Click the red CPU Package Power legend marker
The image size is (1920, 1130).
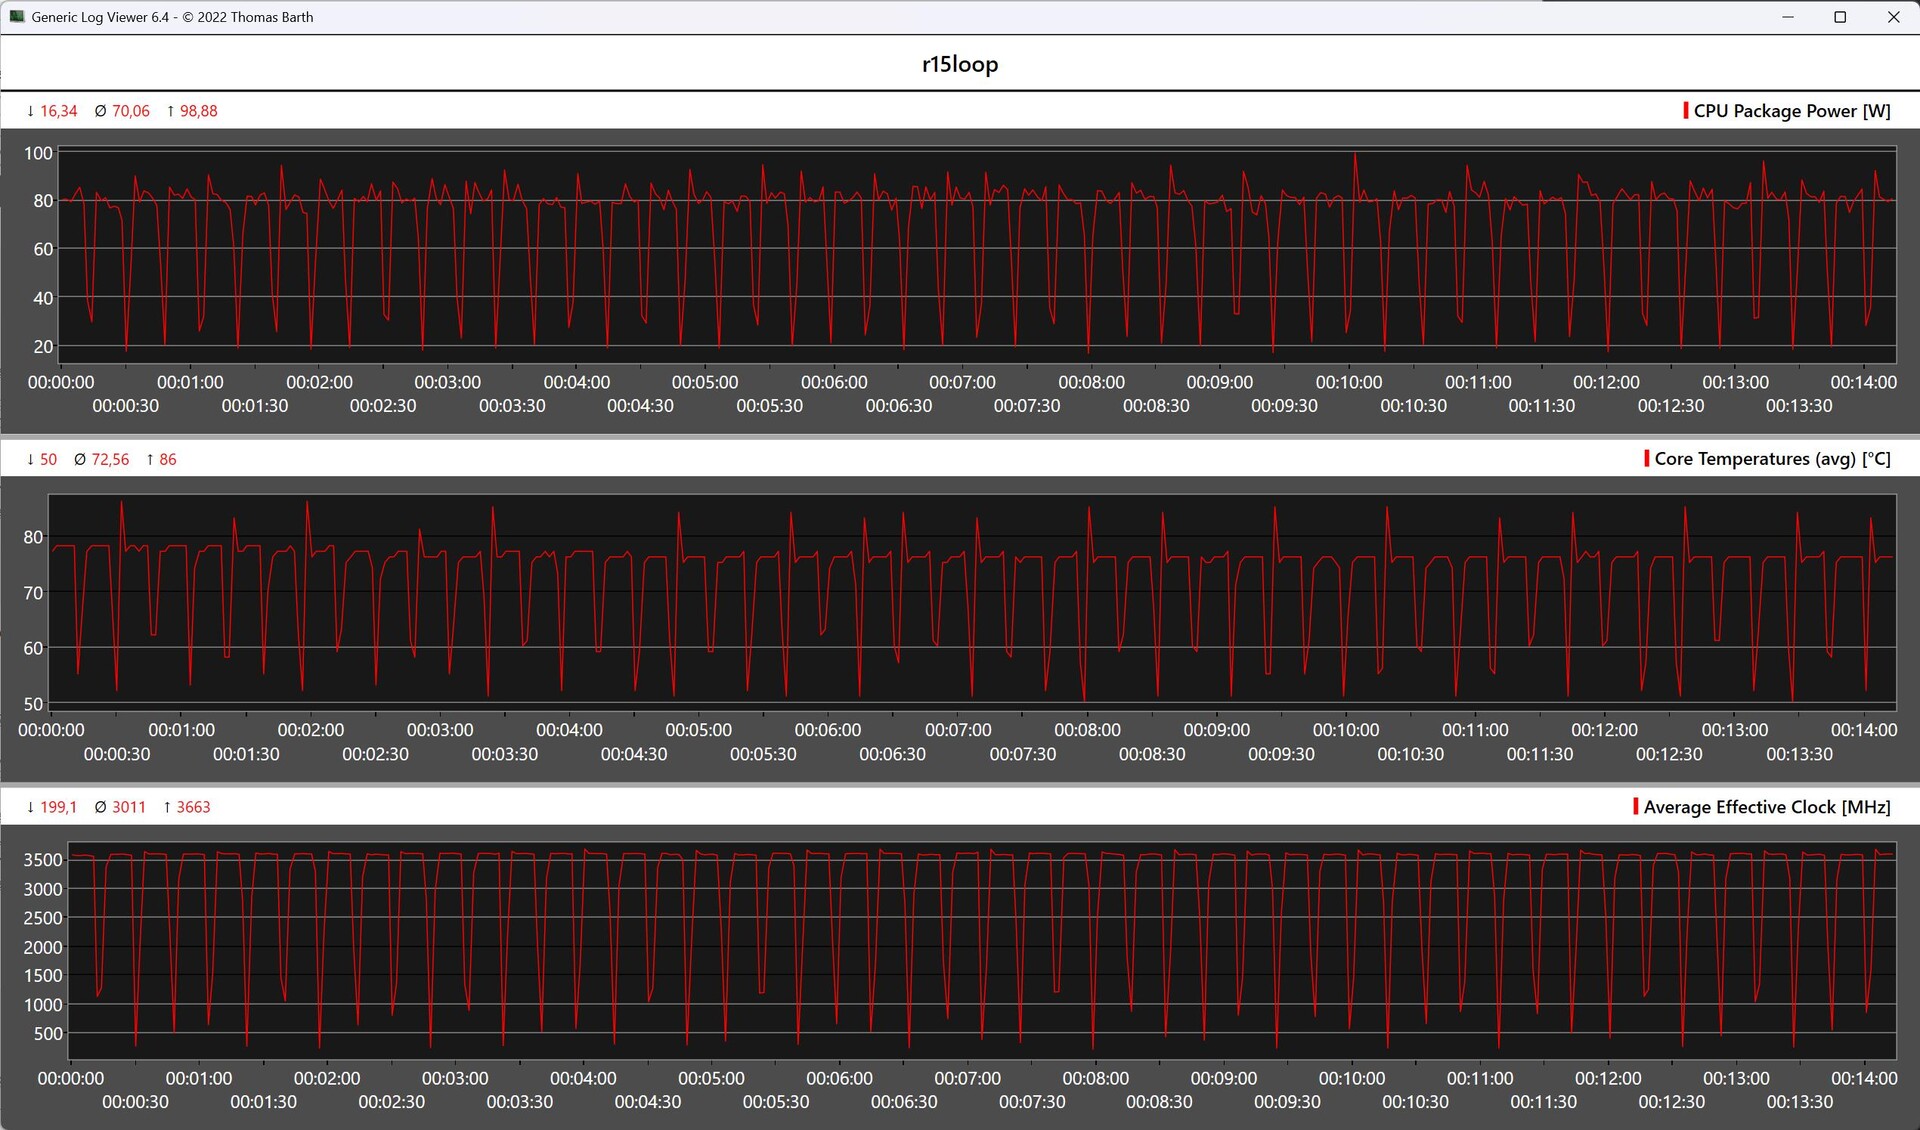coord(1686,111)
